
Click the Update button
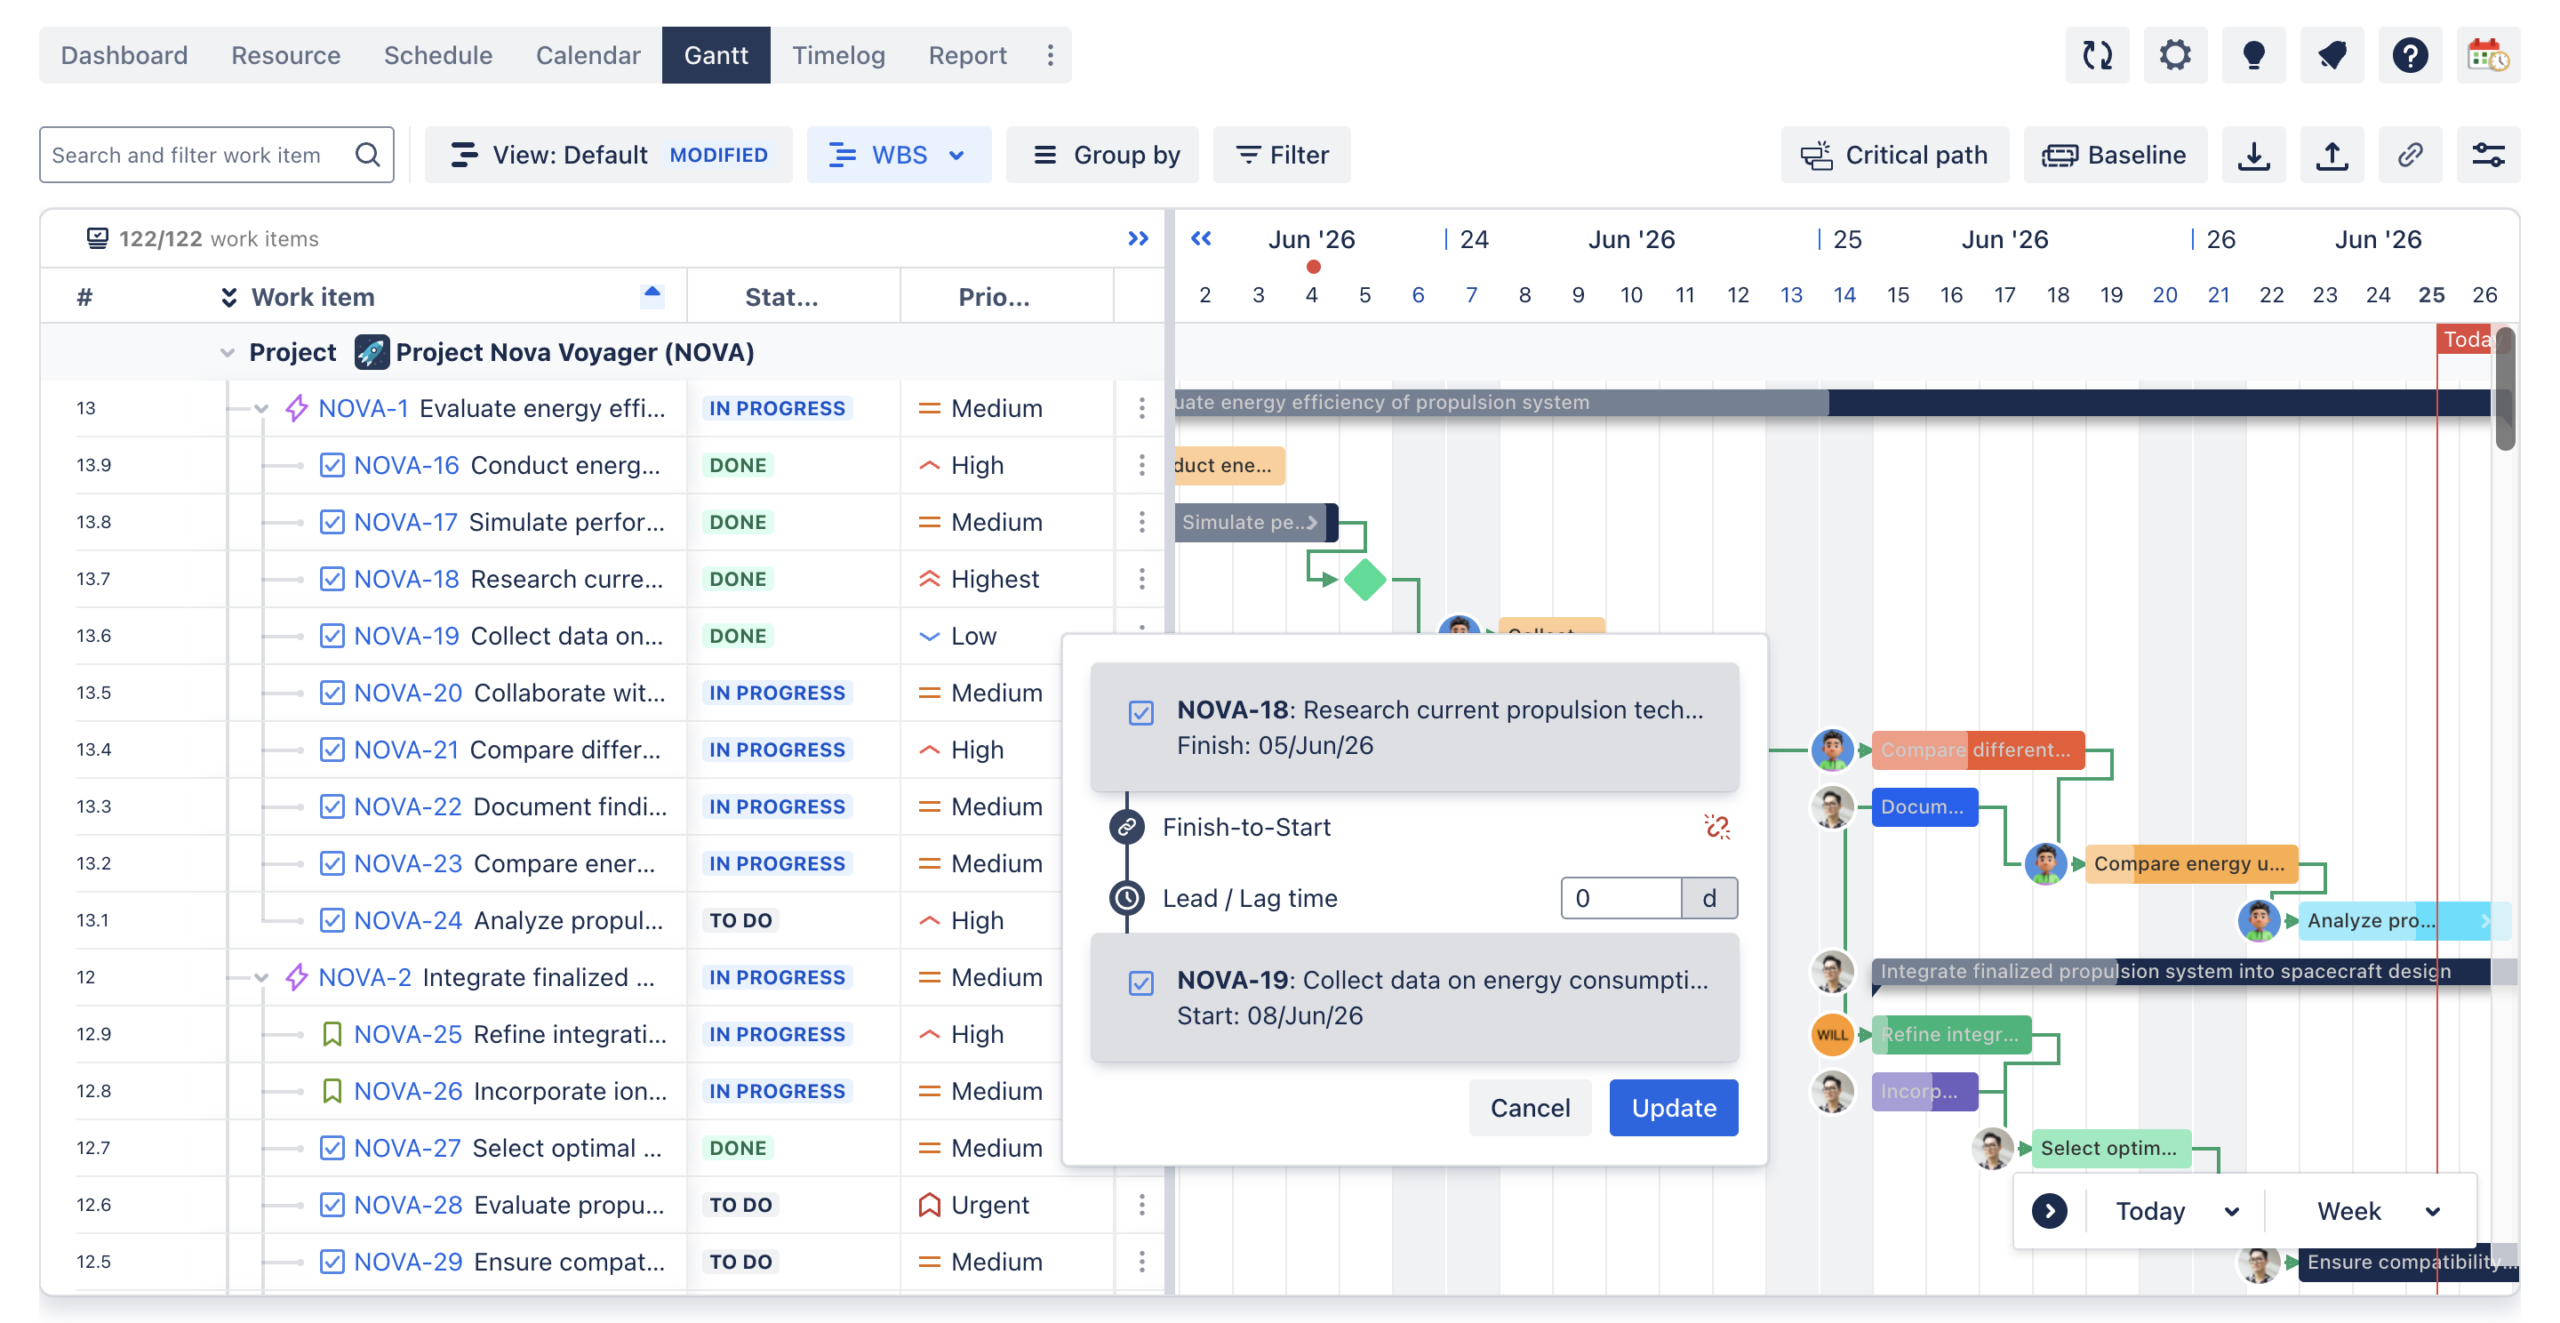(1673, 1108)
